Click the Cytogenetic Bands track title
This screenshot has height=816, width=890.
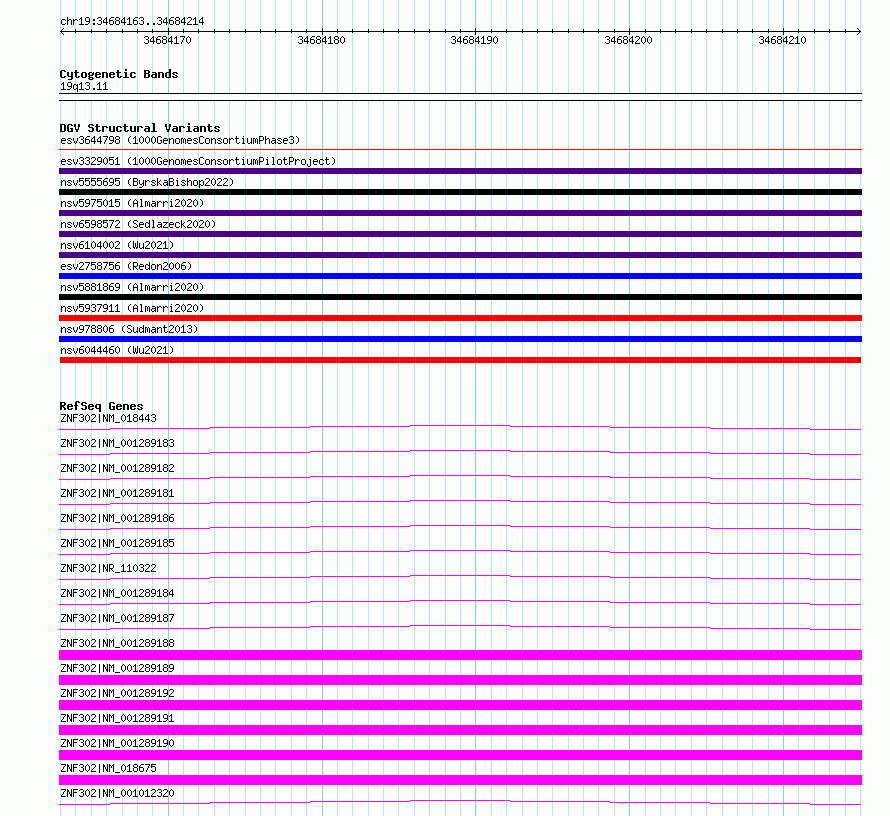[119, 74]
